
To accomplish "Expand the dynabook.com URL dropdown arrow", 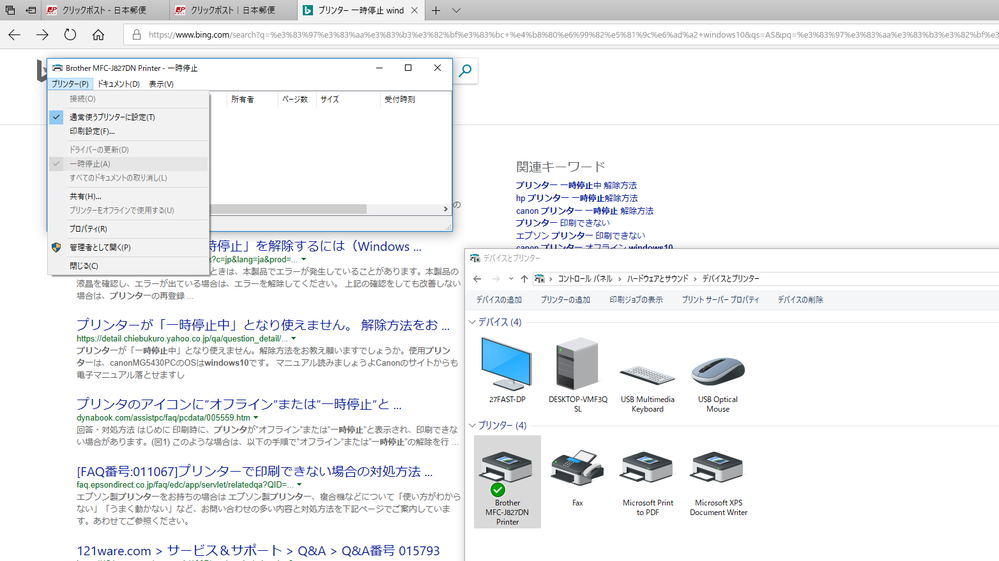I will pos(256,418).
